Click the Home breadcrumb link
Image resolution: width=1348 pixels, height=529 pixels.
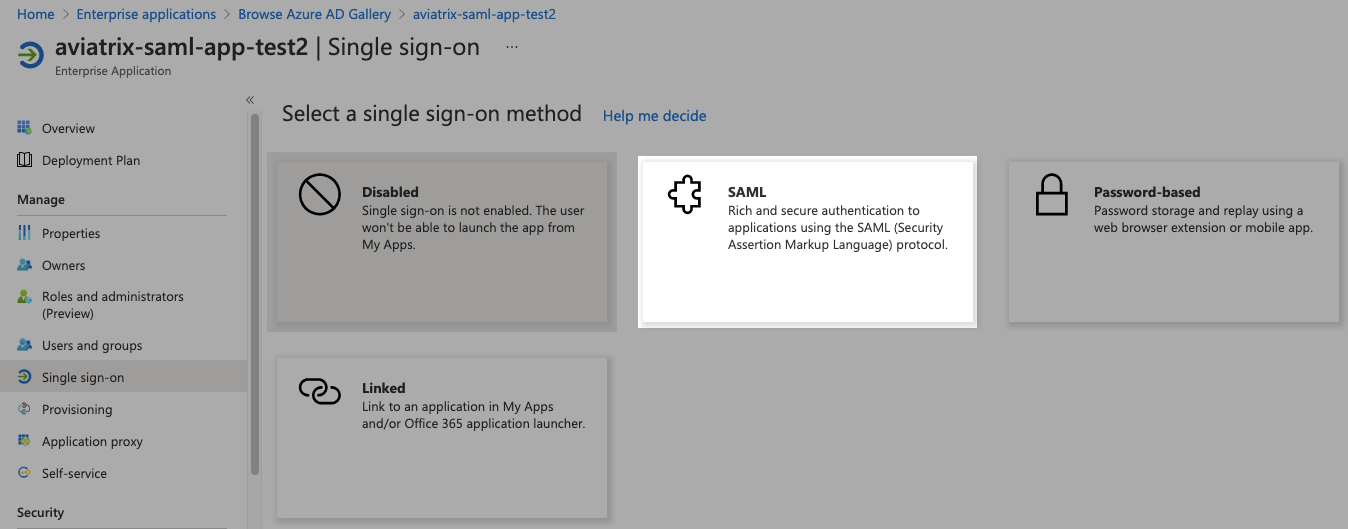[36, 14]
